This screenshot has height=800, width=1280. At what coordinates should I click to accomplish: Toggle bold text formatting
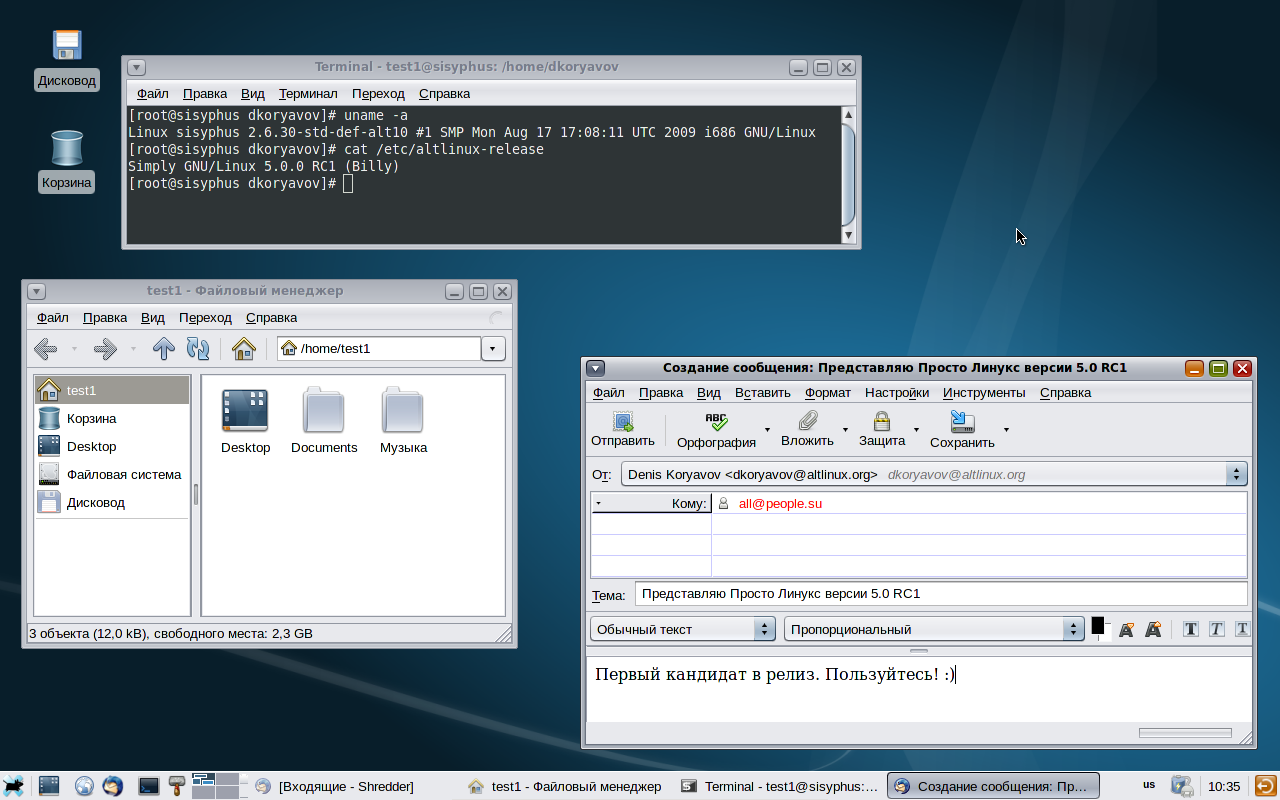point(1191,629)
